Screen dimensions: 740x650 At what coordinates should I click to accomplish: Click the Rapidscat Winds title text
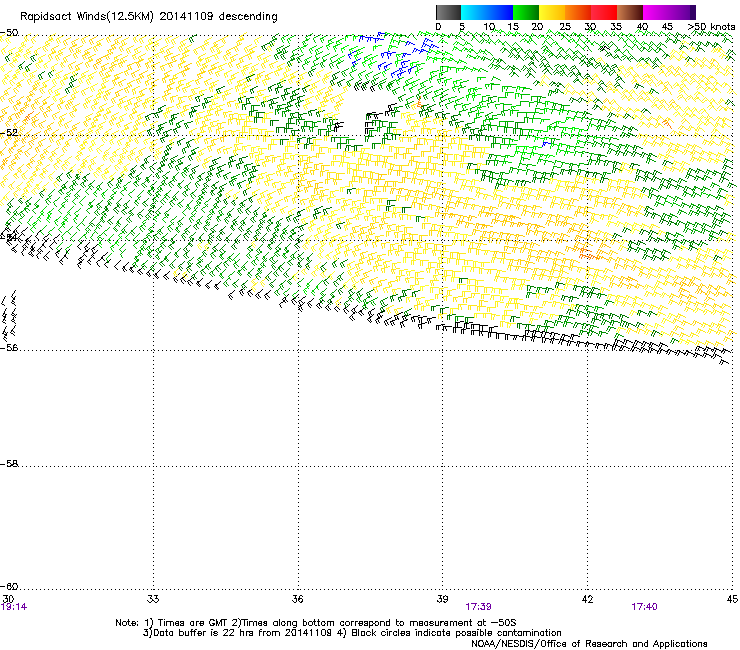(149, 16)
